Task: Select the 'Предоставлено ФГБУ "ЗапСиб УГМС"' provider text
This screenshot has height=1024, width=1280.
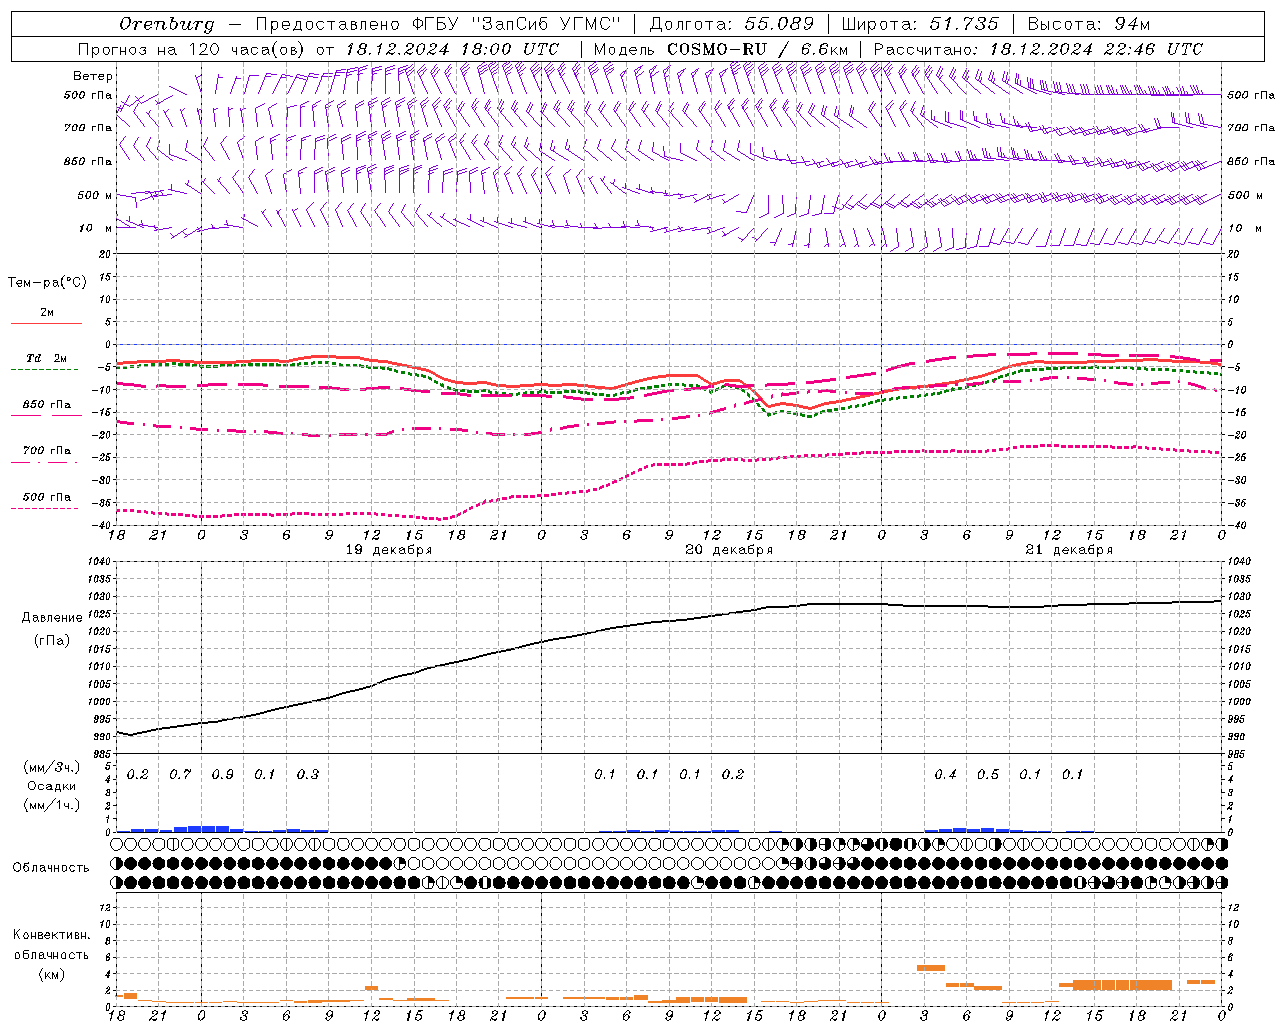Action: 438,24
